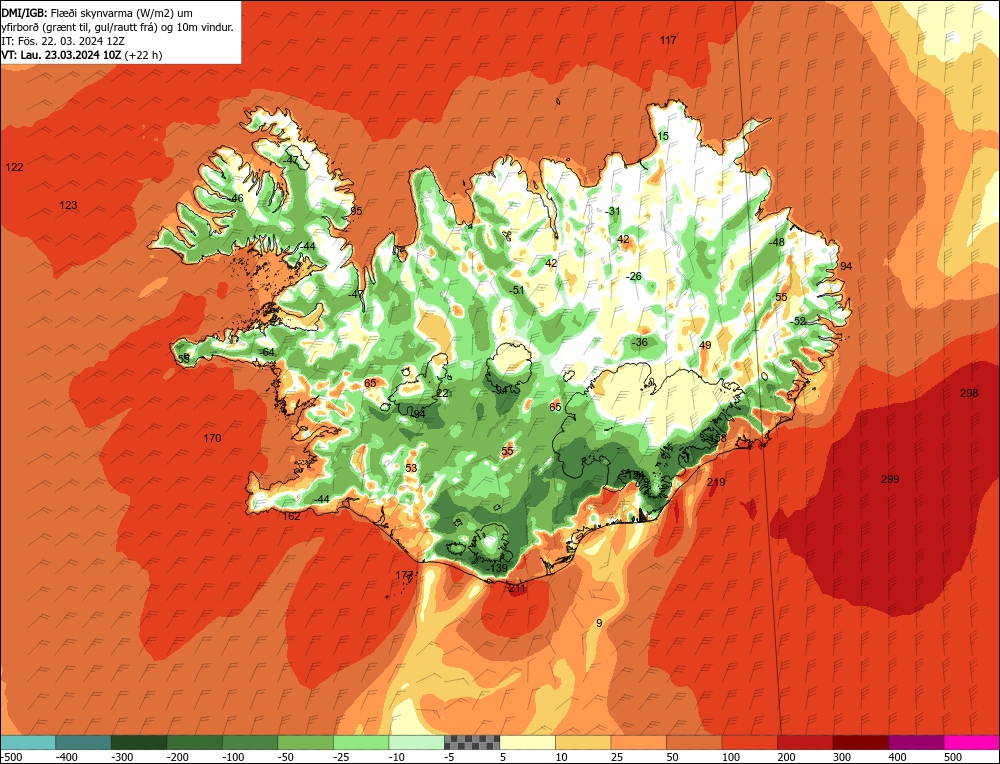The image size is (1000, 764).
Task: Click the 15 value in the northeast
Action: [663, 136]
